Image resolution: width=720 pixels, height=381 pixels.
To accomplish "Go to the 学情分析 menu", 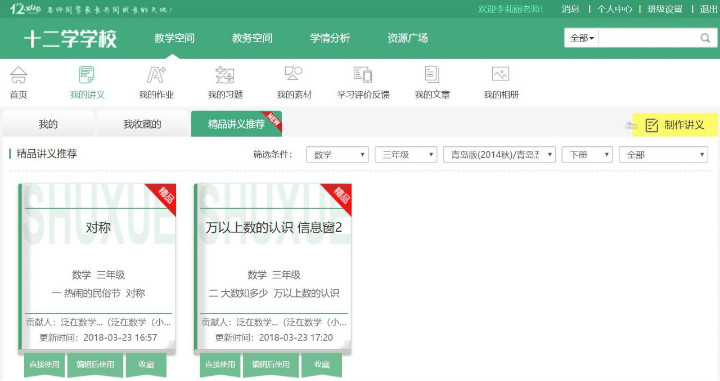I will click(330, 38).
